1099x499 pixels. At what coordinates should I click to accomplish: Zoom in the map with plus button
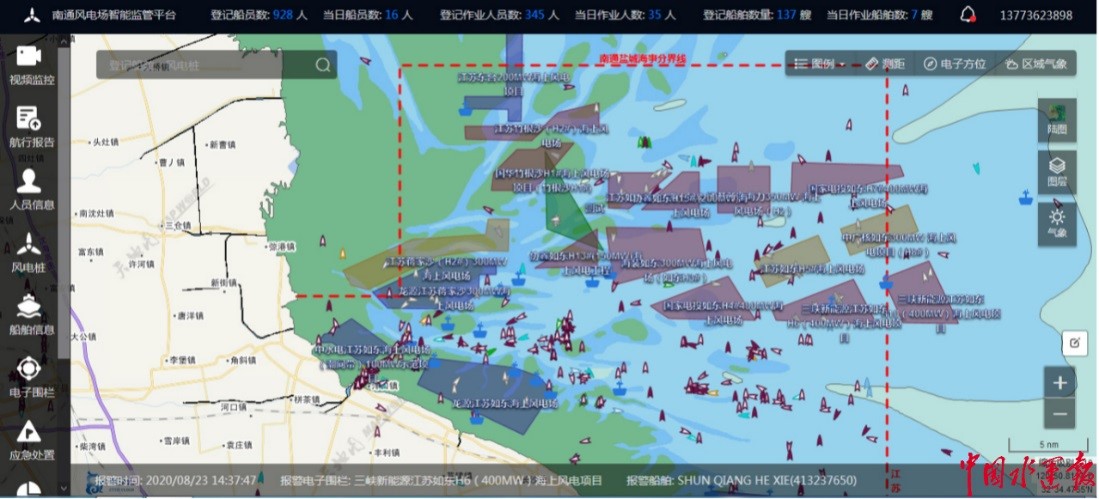click(1060, 382)
